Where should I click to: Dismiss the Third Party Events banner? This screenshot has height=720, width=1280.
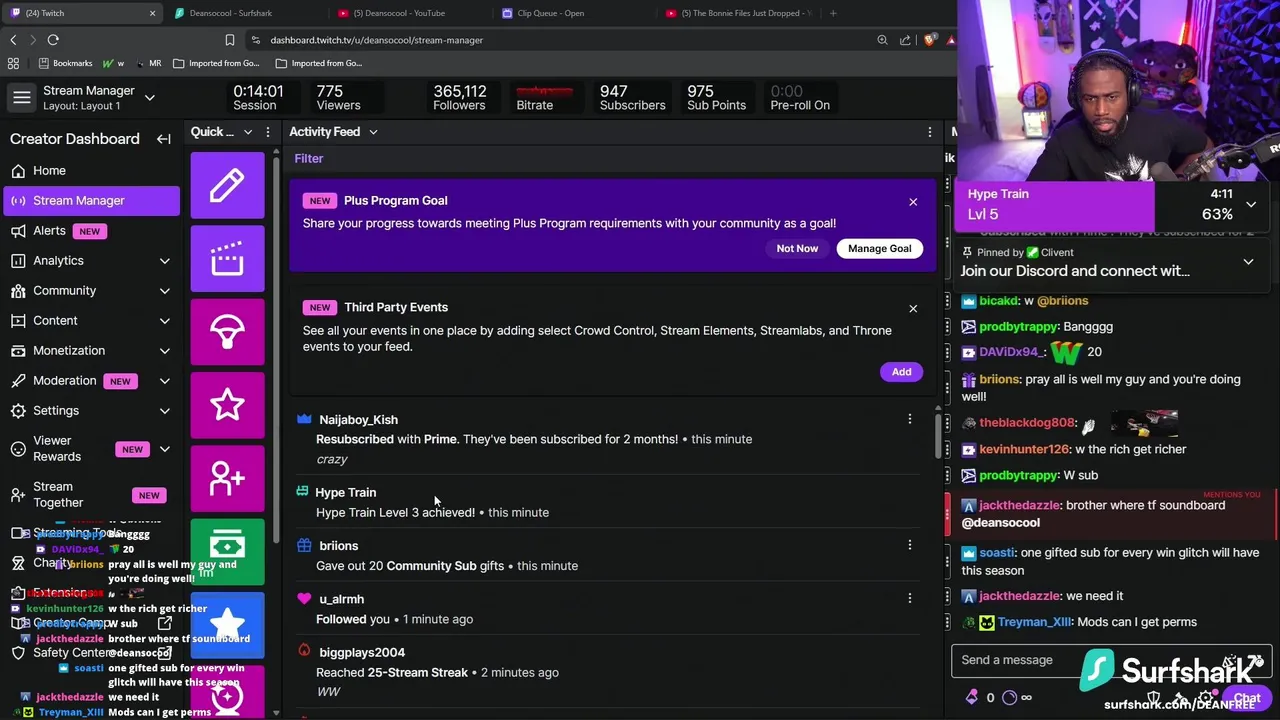click(x=913, y=309)
